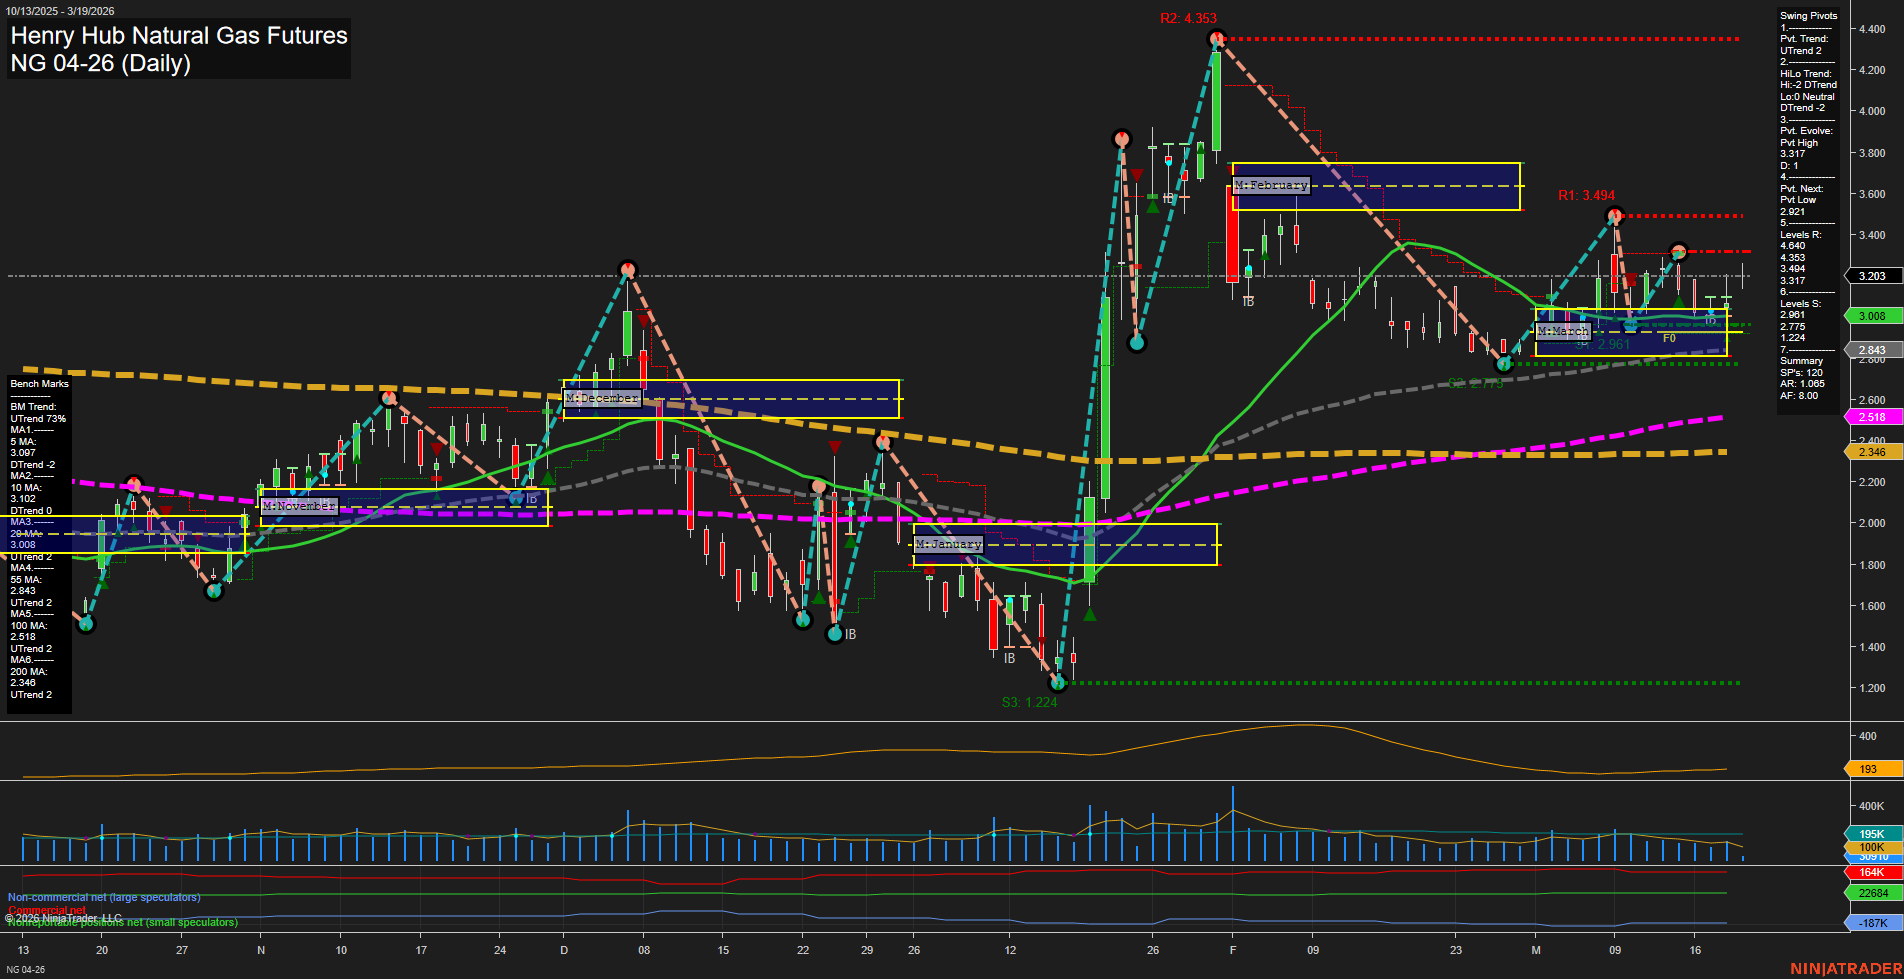Select the black 3.203 last-price marker on the axis

(1874, 276)
